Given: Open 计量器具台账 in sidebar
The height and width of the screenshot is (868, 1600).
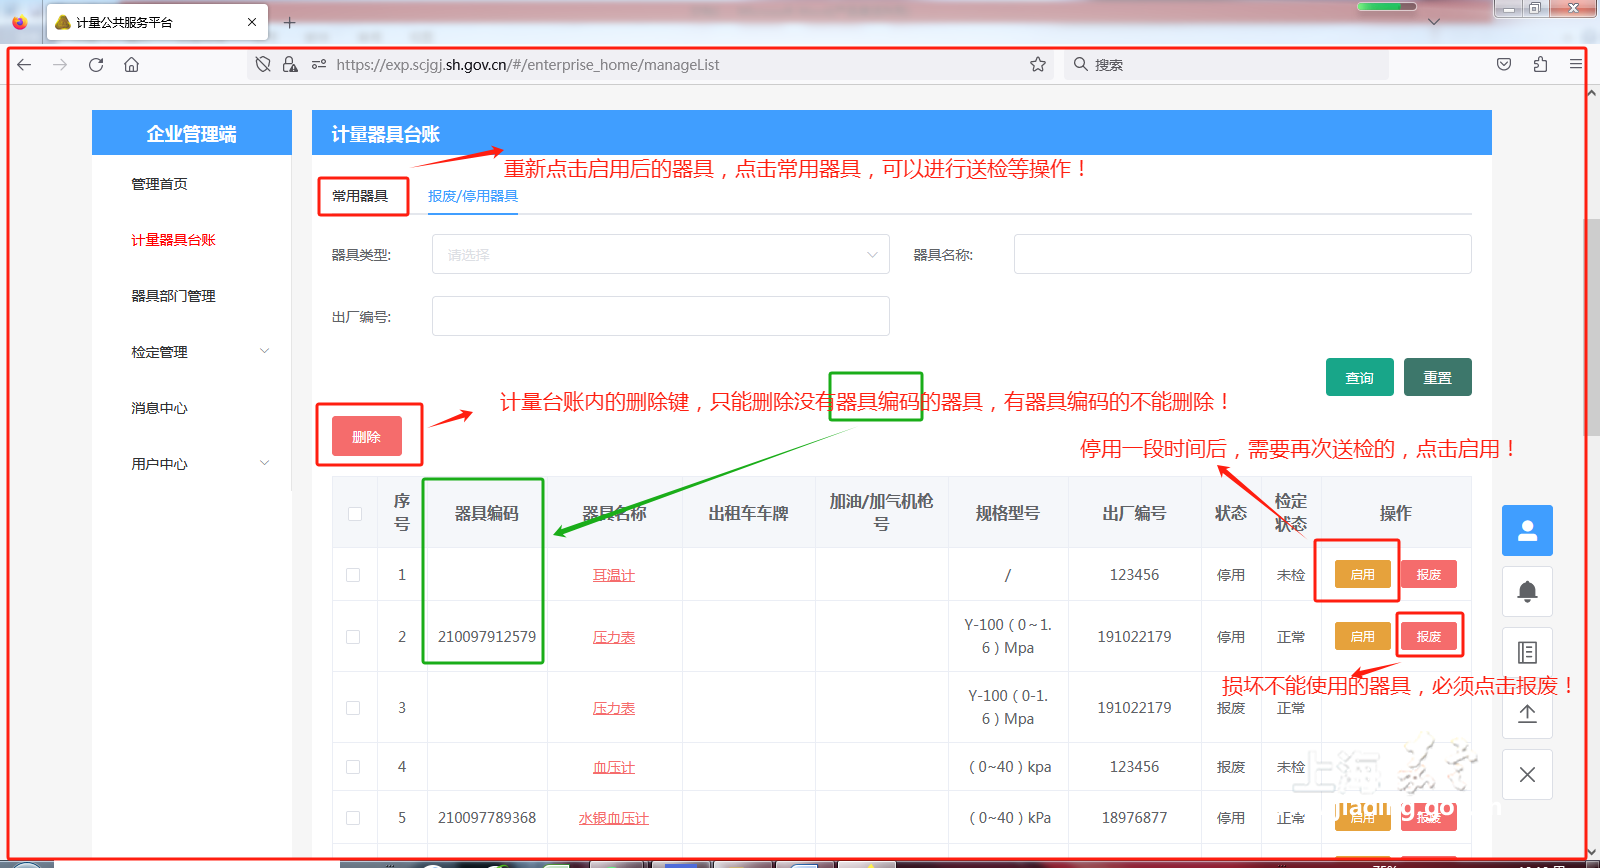Looking at the screenshot, I should pos(173,240).
